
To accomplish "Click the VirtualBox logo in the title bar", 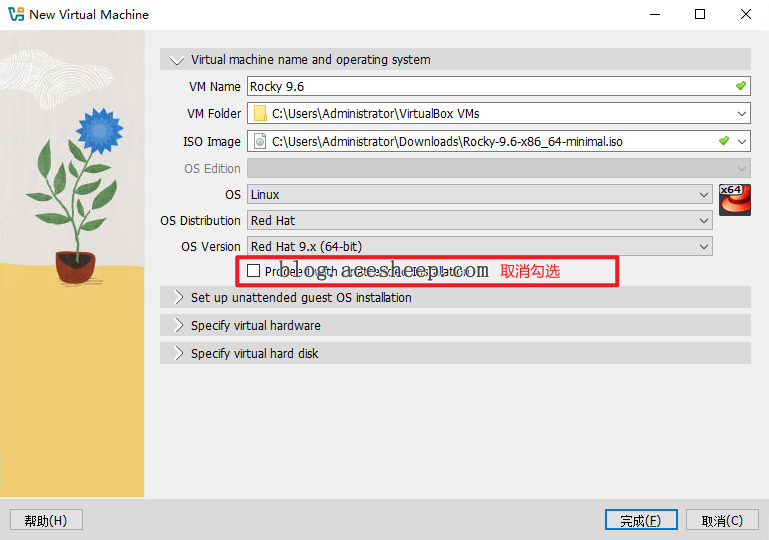I will click(x=16, y=14).
